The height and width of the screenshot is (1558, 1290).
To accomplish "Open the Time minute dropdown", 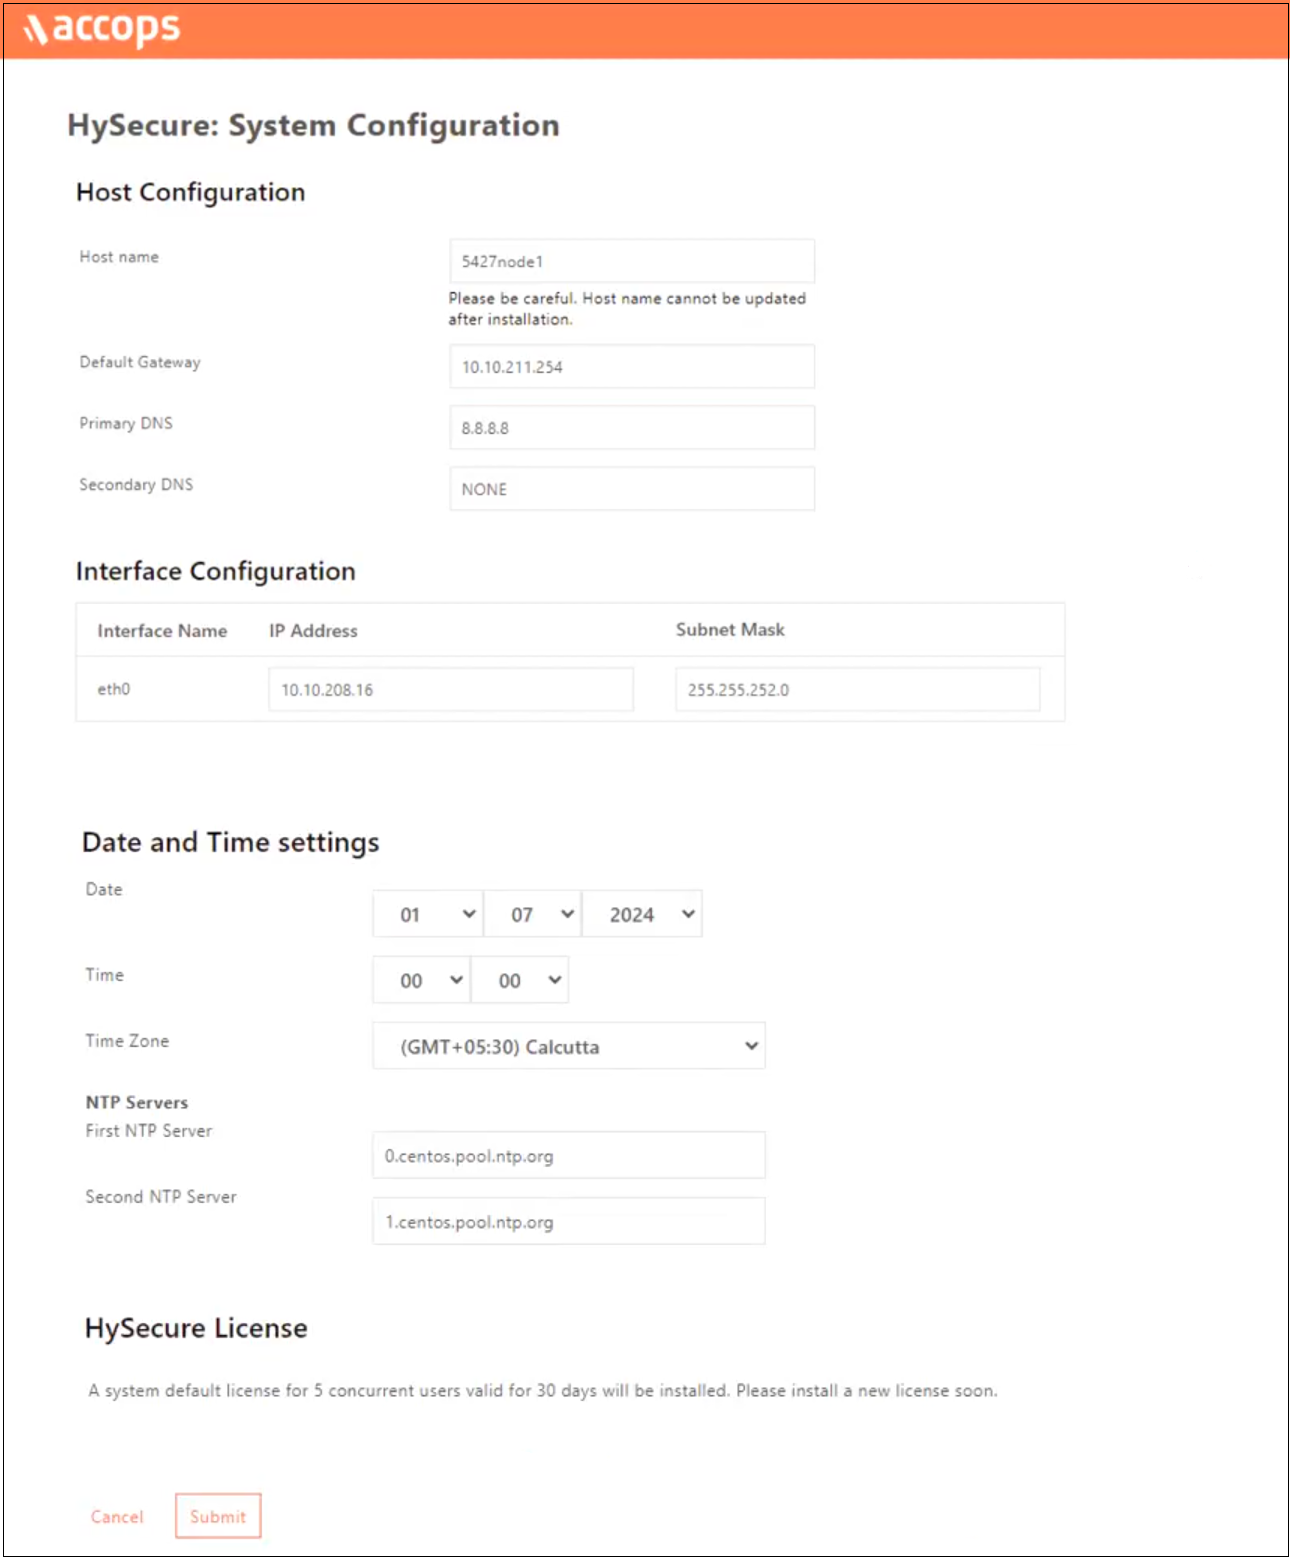I will pyautogui.click(x=520, y=980).
